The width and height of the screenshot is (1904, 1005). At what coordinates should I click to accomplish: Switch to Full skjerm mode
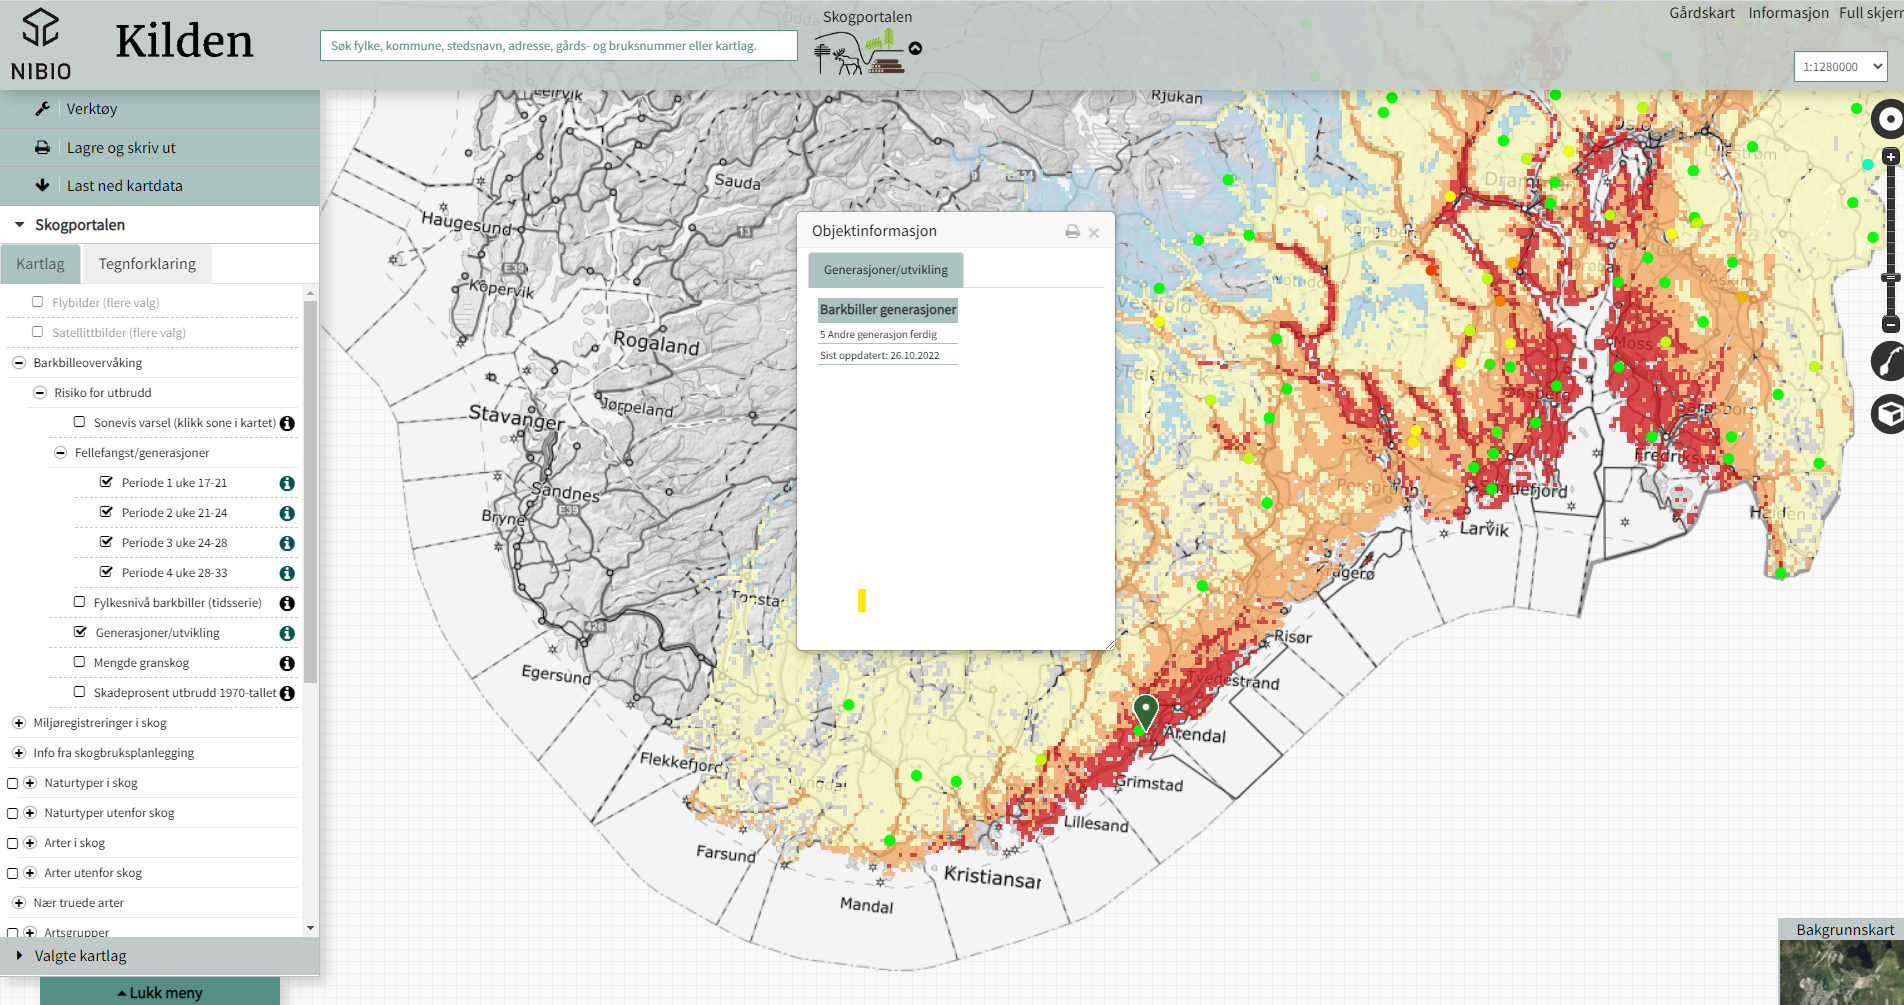pos(1871,13)
